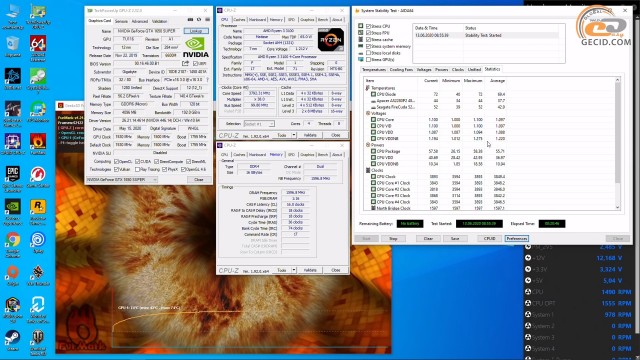Open the GPU selection dropdown in GPU-Z
Viewport: 640px width, 360px height.
tap(122, 180)
